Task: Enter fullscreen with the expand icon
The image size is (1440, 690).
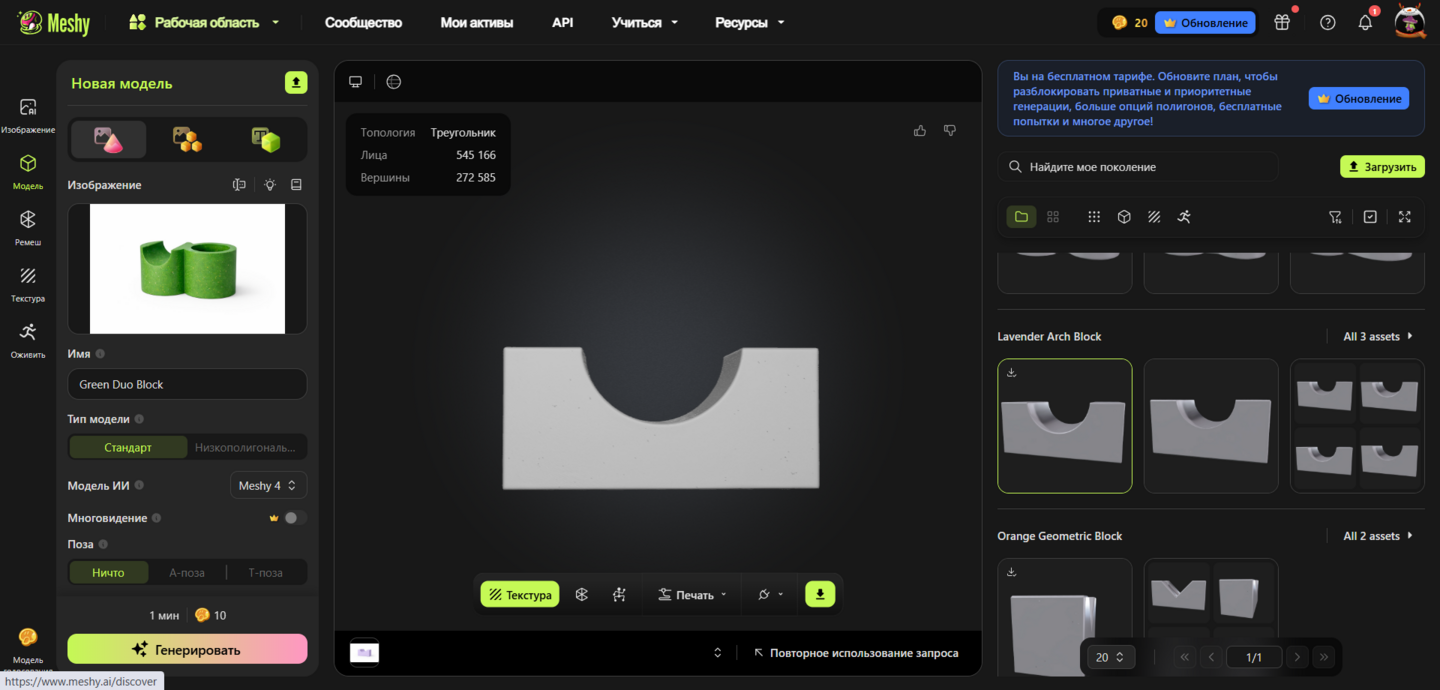Action: (x=1405, y=217)
